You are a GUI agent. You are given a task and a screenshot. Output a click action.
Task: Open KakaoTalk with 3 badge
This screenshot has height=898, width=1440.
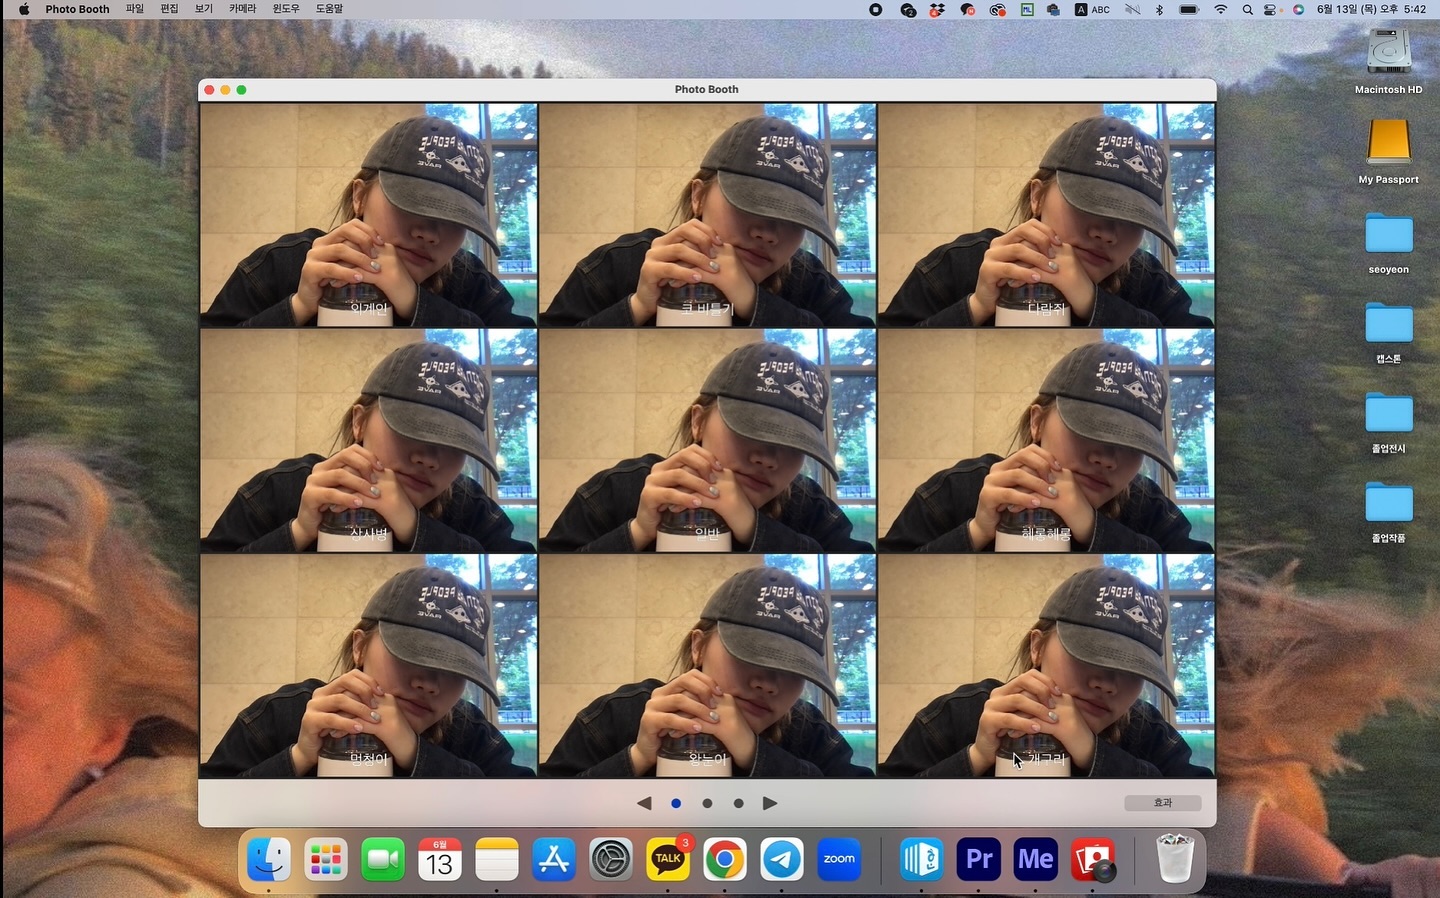pos(668,859)
